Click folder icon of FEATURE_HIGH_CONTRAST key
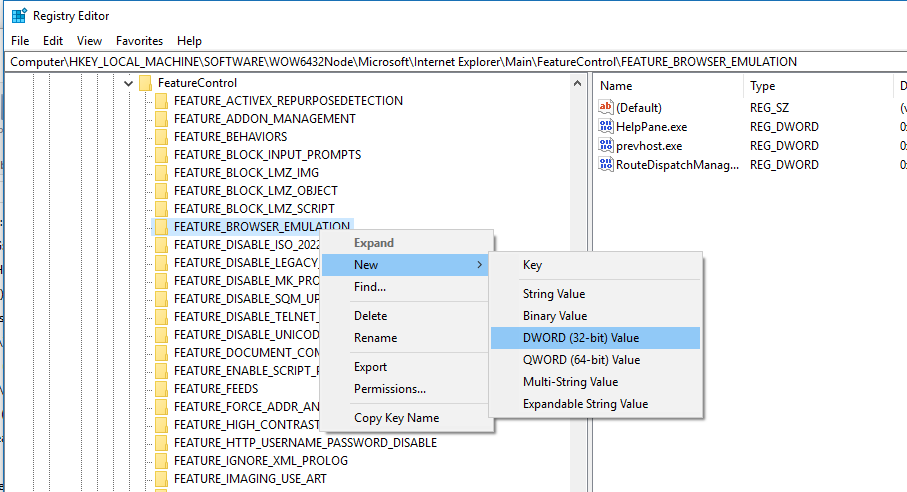The height and width of the screenshot is (492, 907). click(161, 424)
